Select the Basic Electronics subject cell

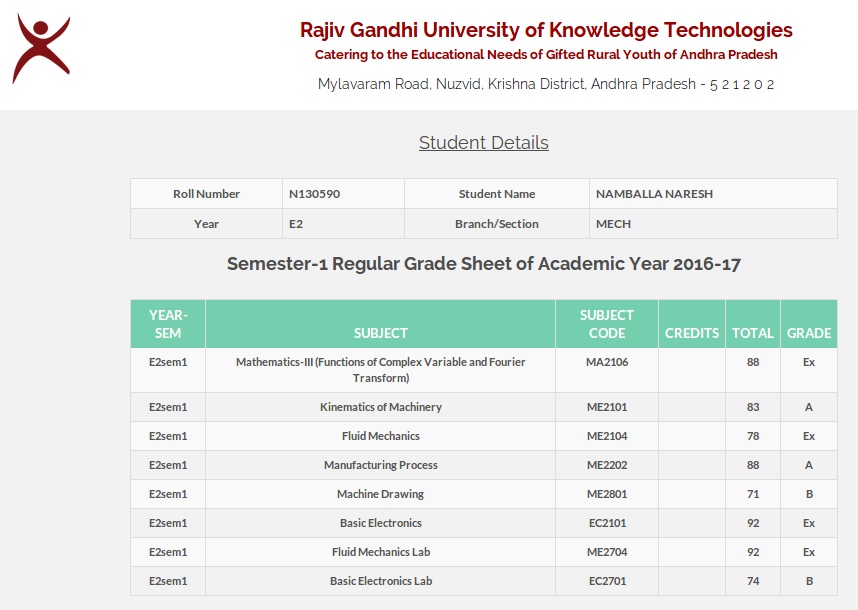(380, 523)
